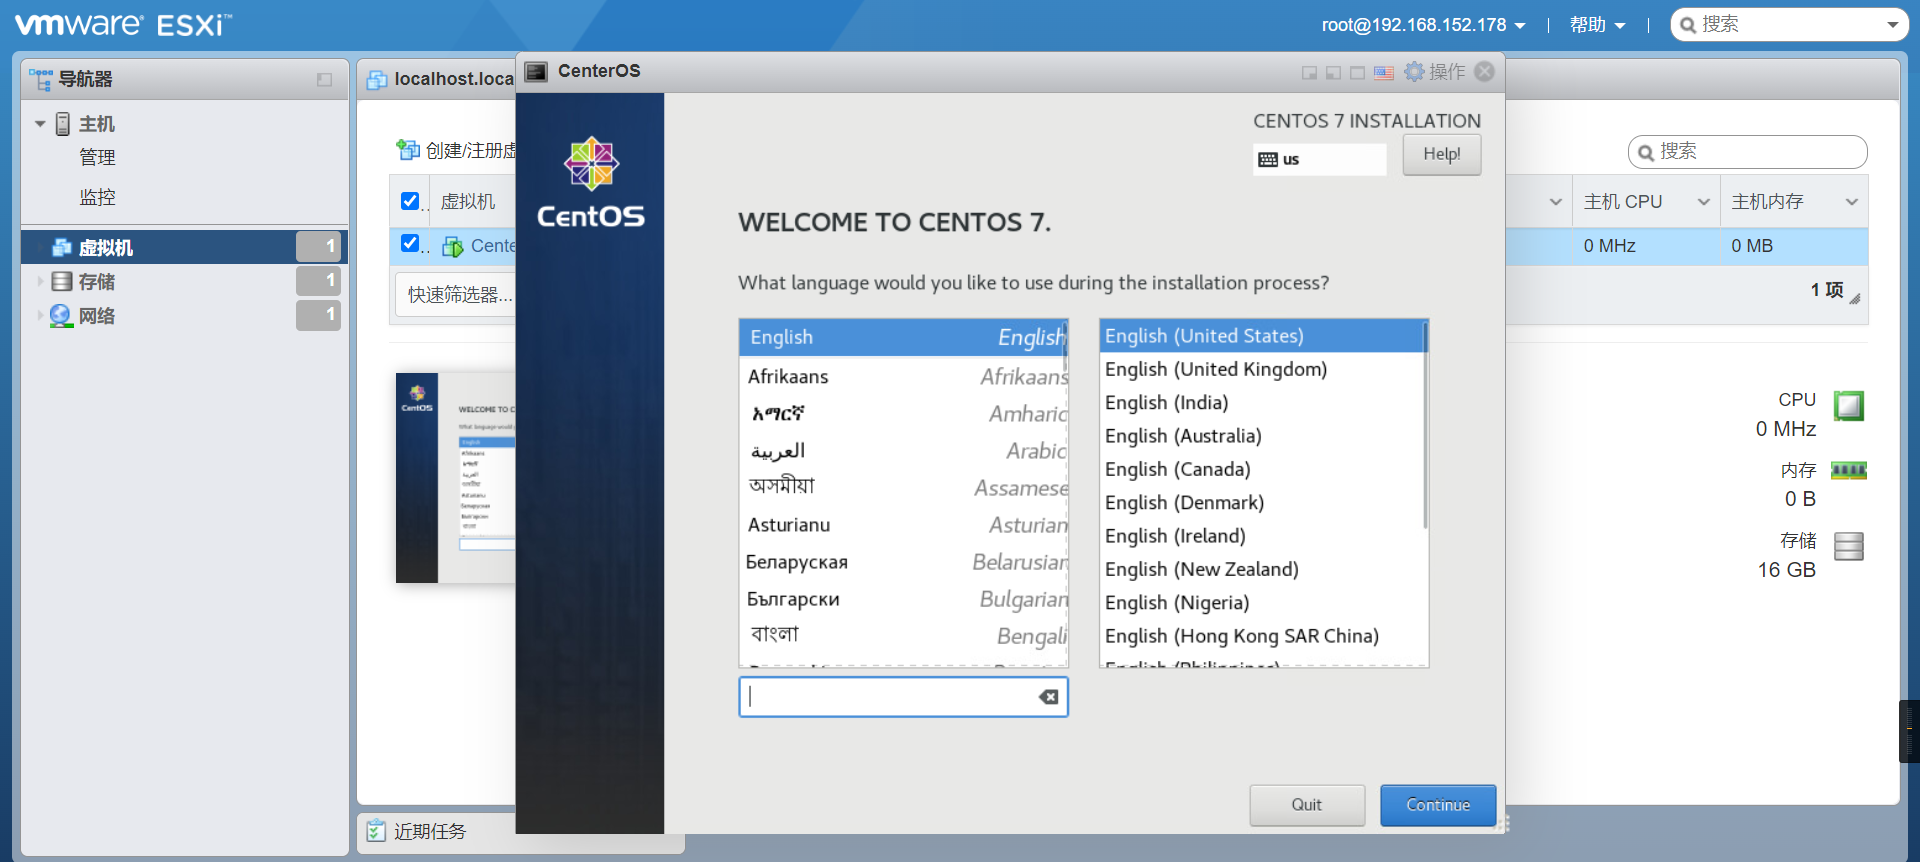Open the Host CPU column dropdown arrow
Viewport: 1920px width, 862px height.
pyautogui.click(x=1703, y=202)
